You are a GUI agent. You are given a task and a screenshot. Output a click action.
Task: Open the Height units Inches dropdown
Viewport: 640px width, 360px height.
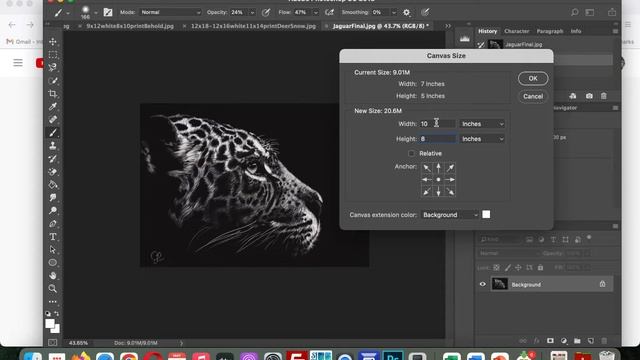[x=482, y=139]
